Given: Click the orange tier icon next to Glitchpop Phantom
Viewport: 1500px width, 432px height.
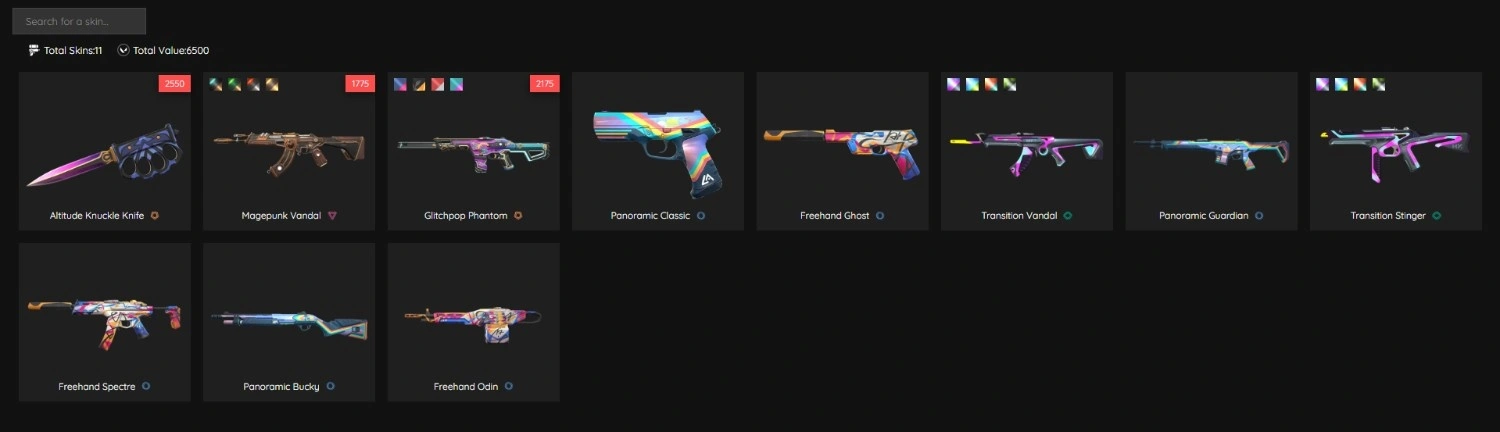Looking at the screenshot, I should pyautogui.click(x=519, y=215).
